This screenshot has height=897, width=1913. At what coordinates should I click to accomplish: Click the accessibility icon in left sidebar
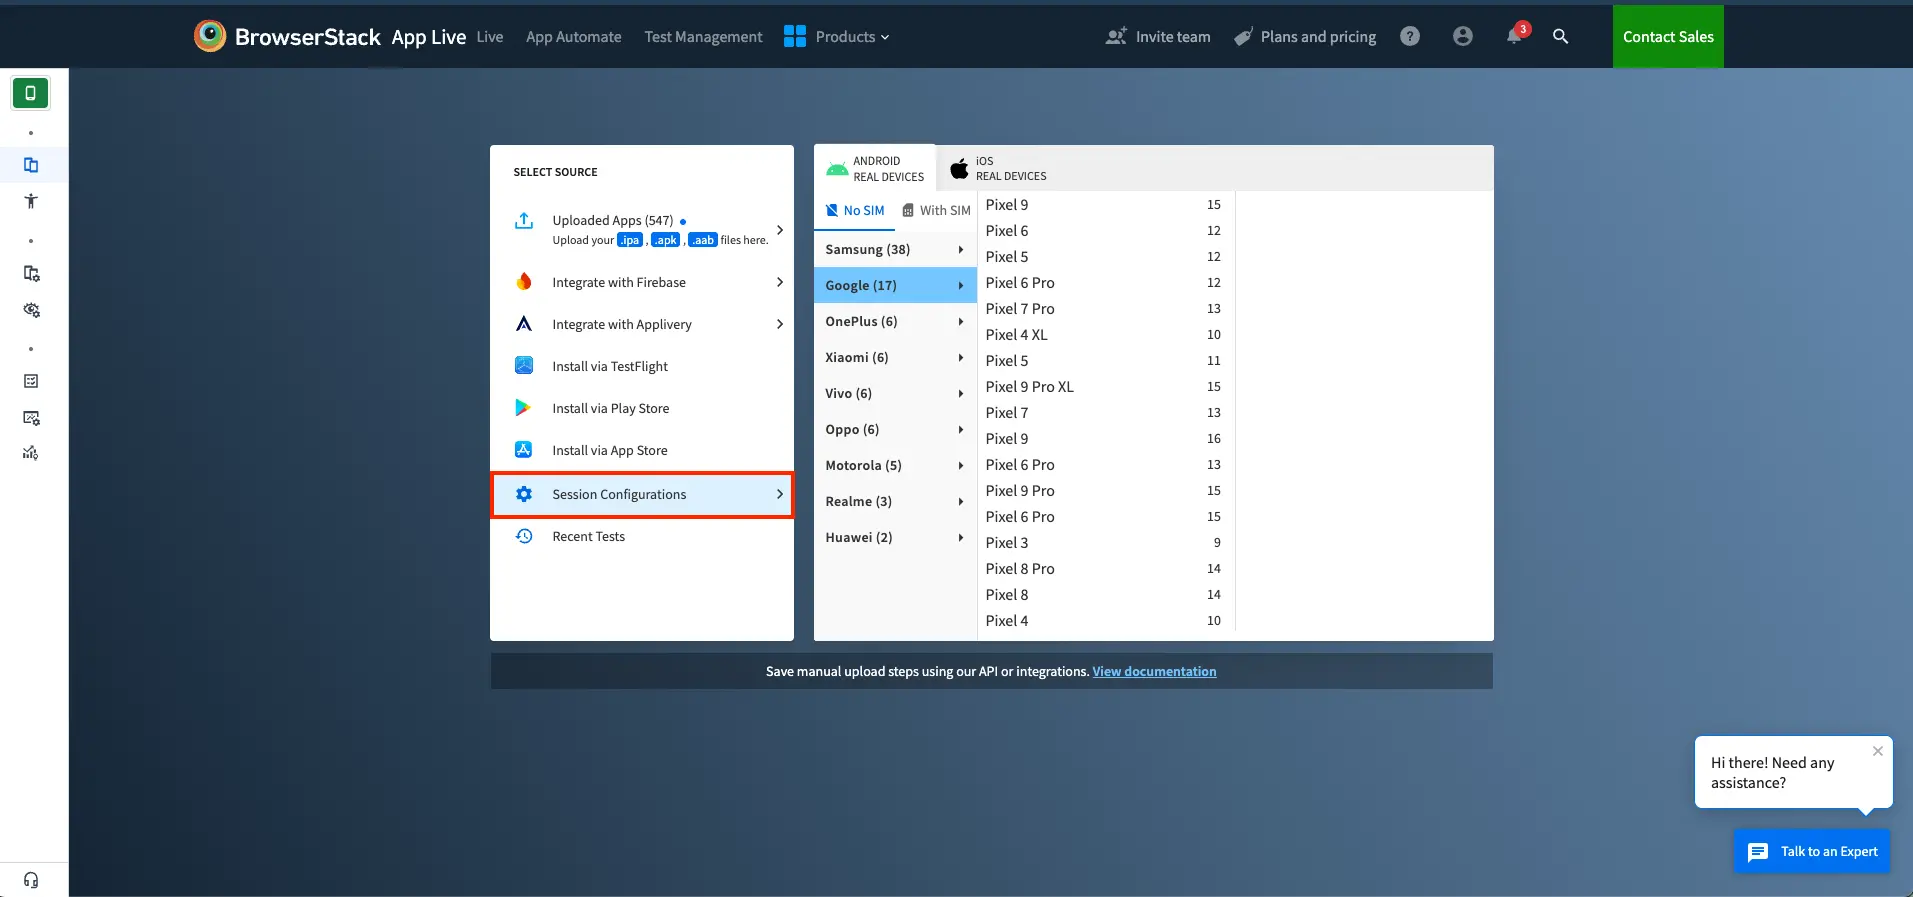(x=31, y=201)
